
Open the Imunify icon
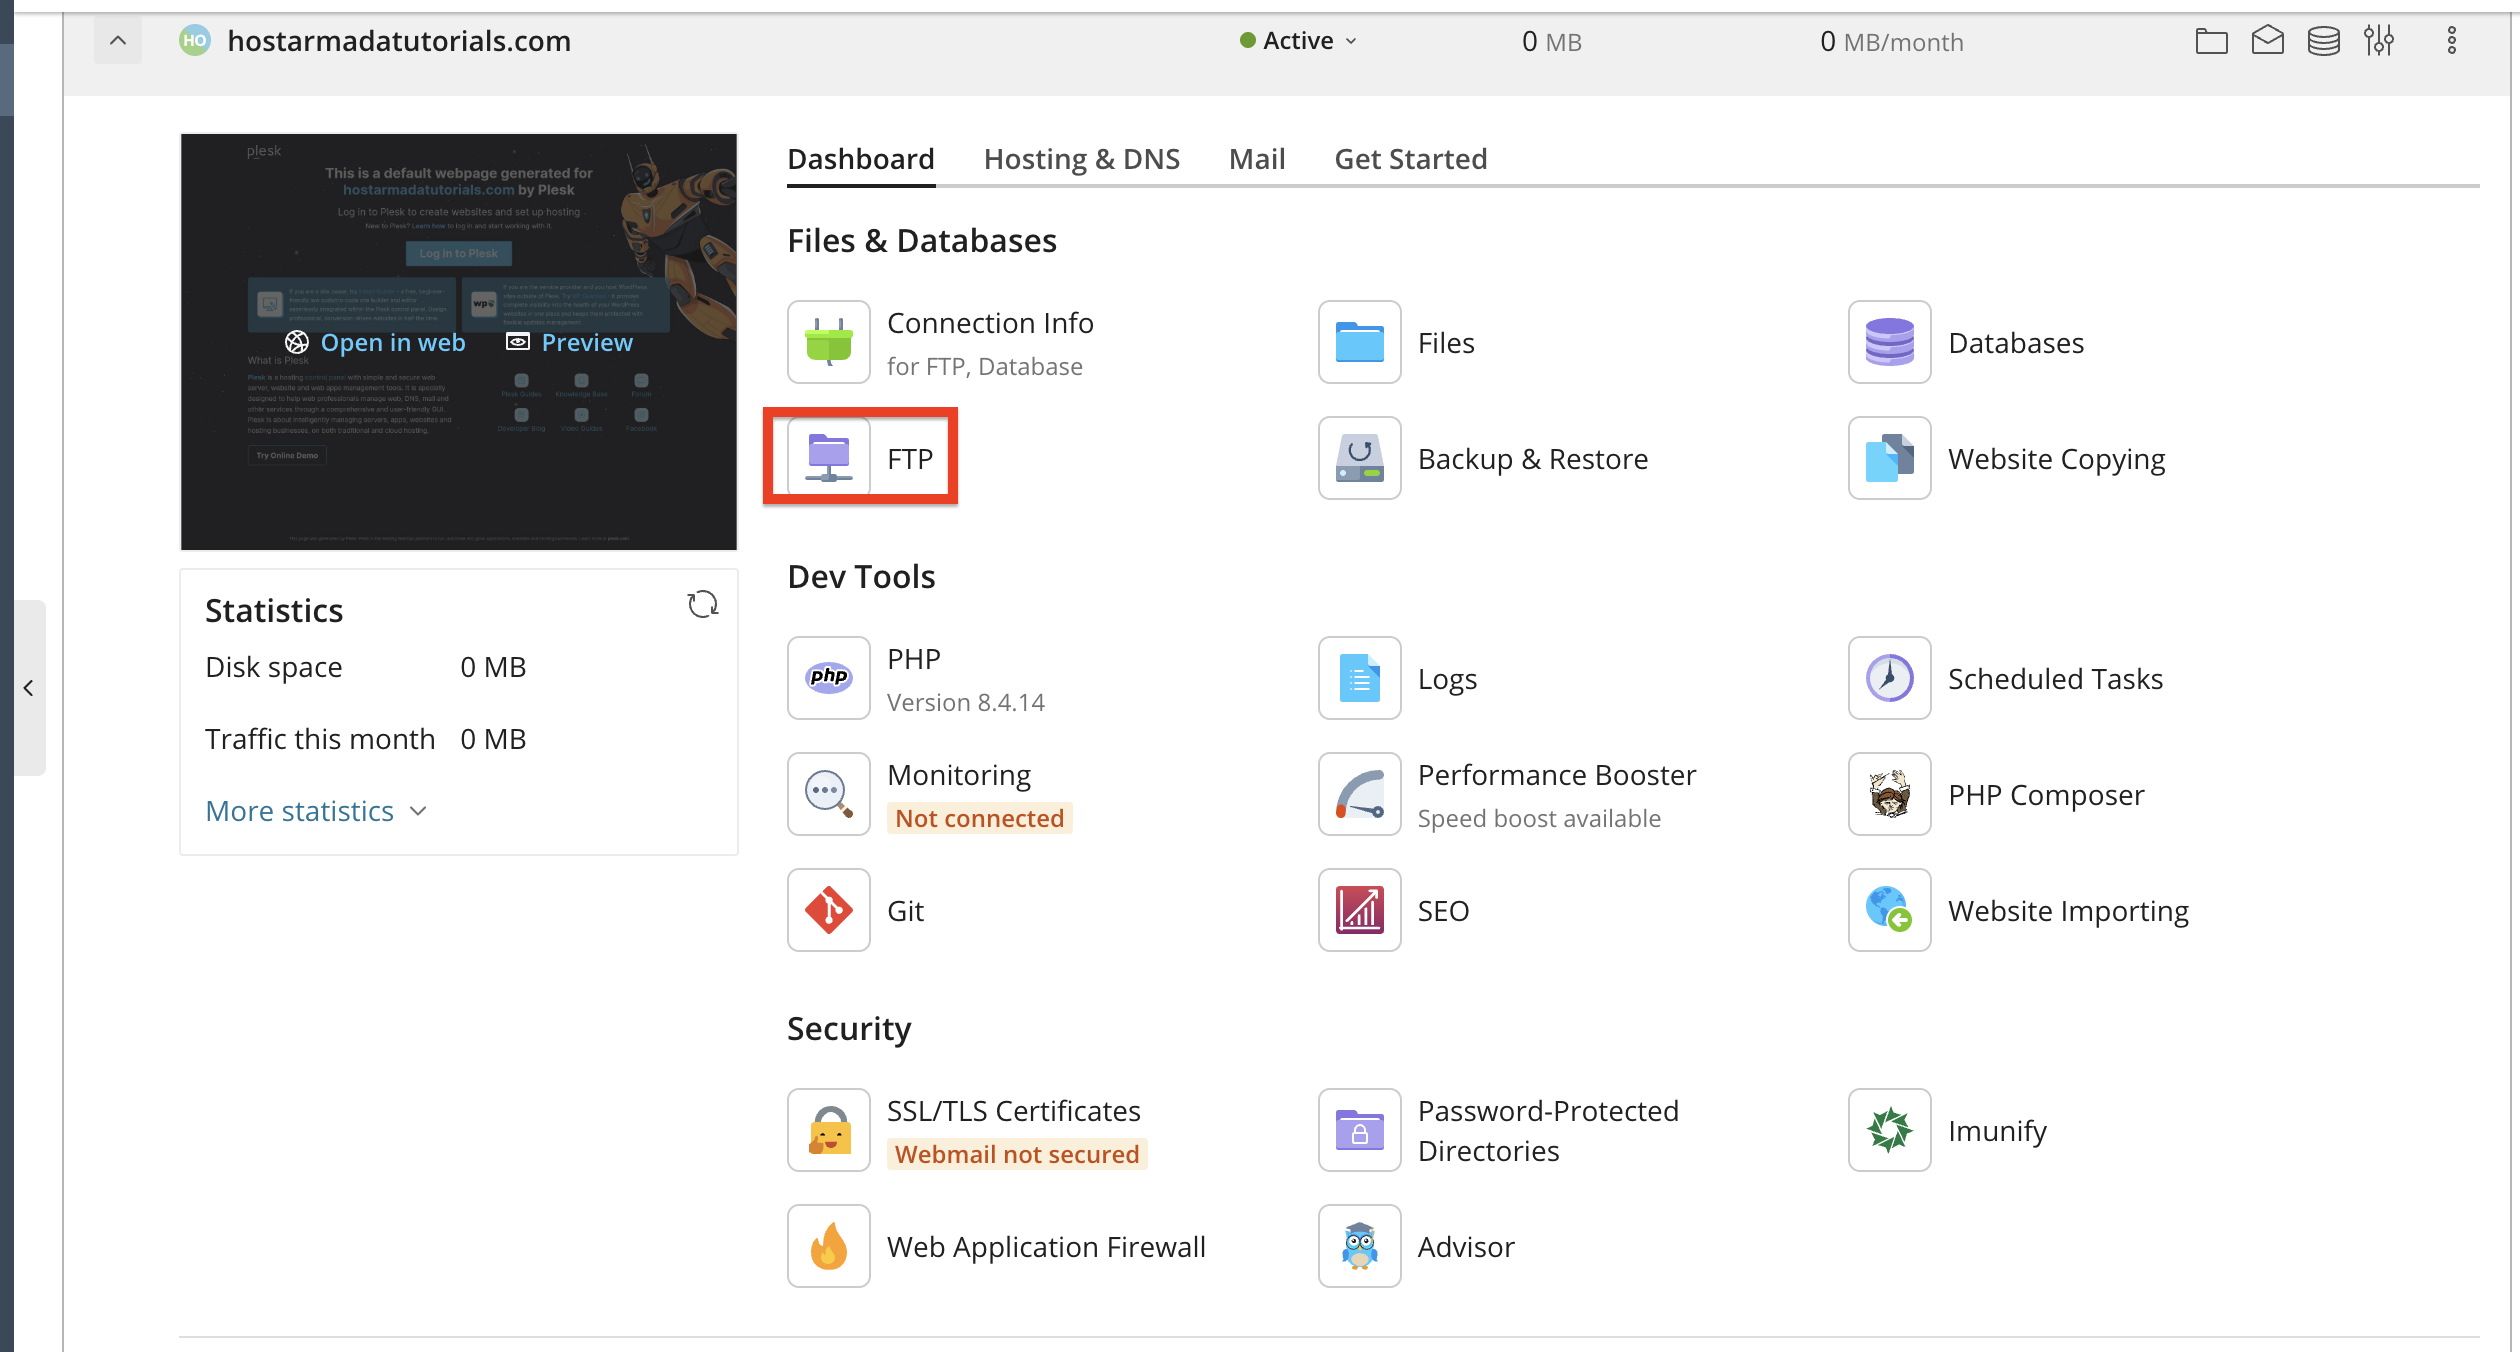1890,1130
